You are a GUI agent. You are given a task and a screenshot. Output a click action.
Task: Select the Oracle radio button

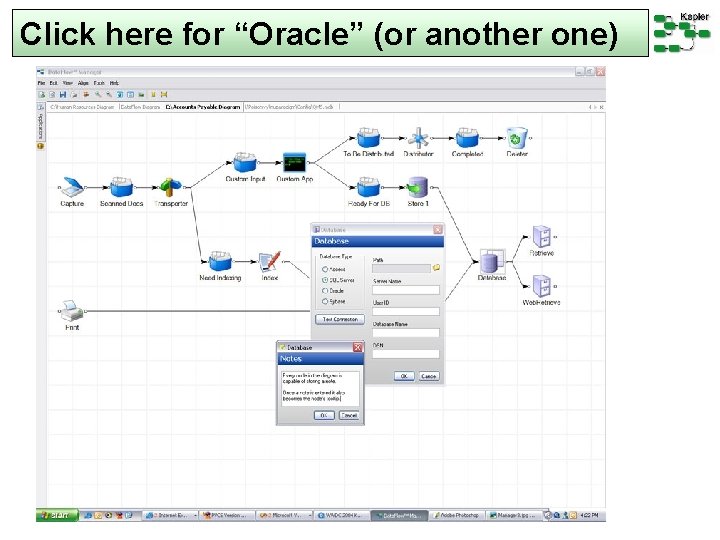click(x=325, y=291)
